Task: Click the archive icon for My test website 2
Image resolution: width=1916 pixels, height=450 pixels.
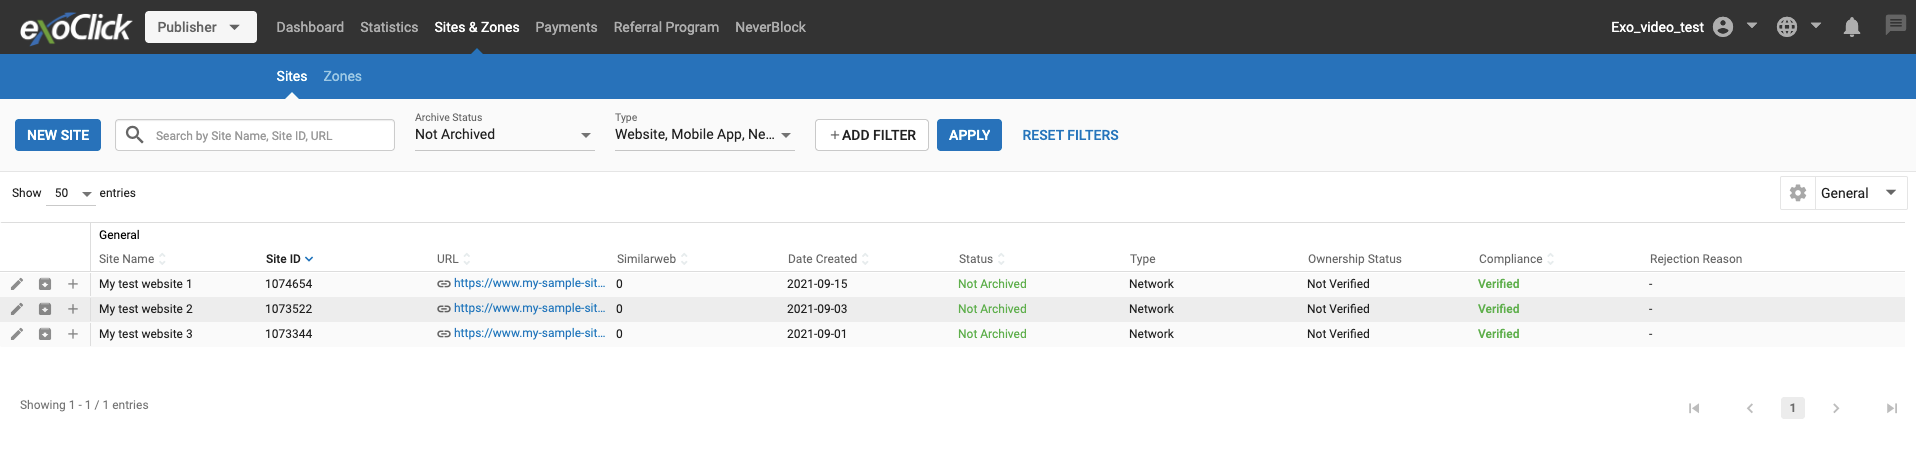Action: (45, 309)
